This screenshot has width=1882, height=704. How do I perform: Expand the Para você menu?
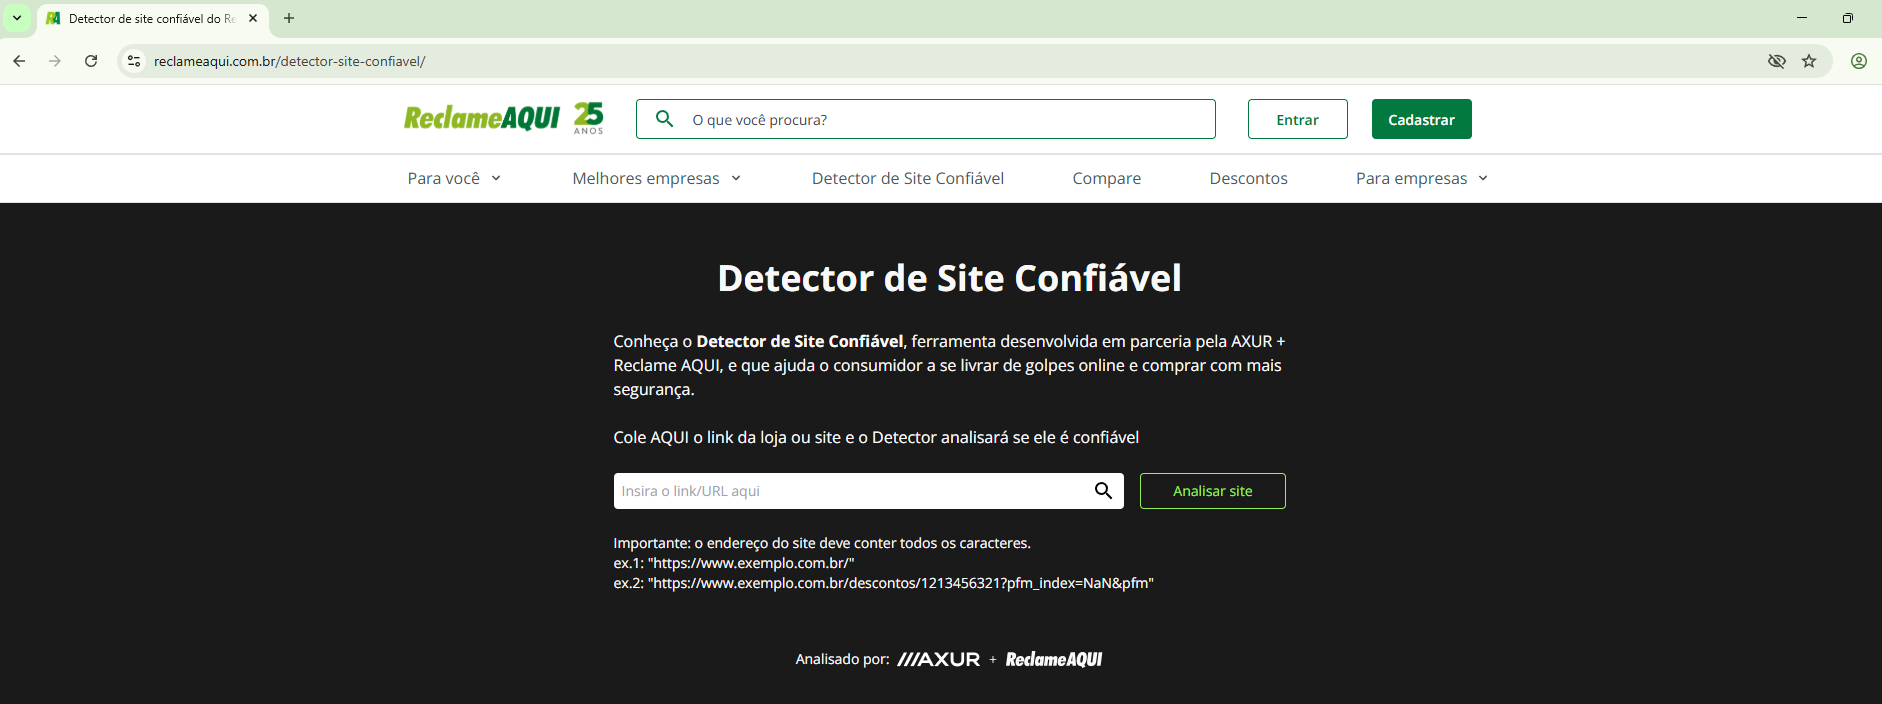point(454,178)
